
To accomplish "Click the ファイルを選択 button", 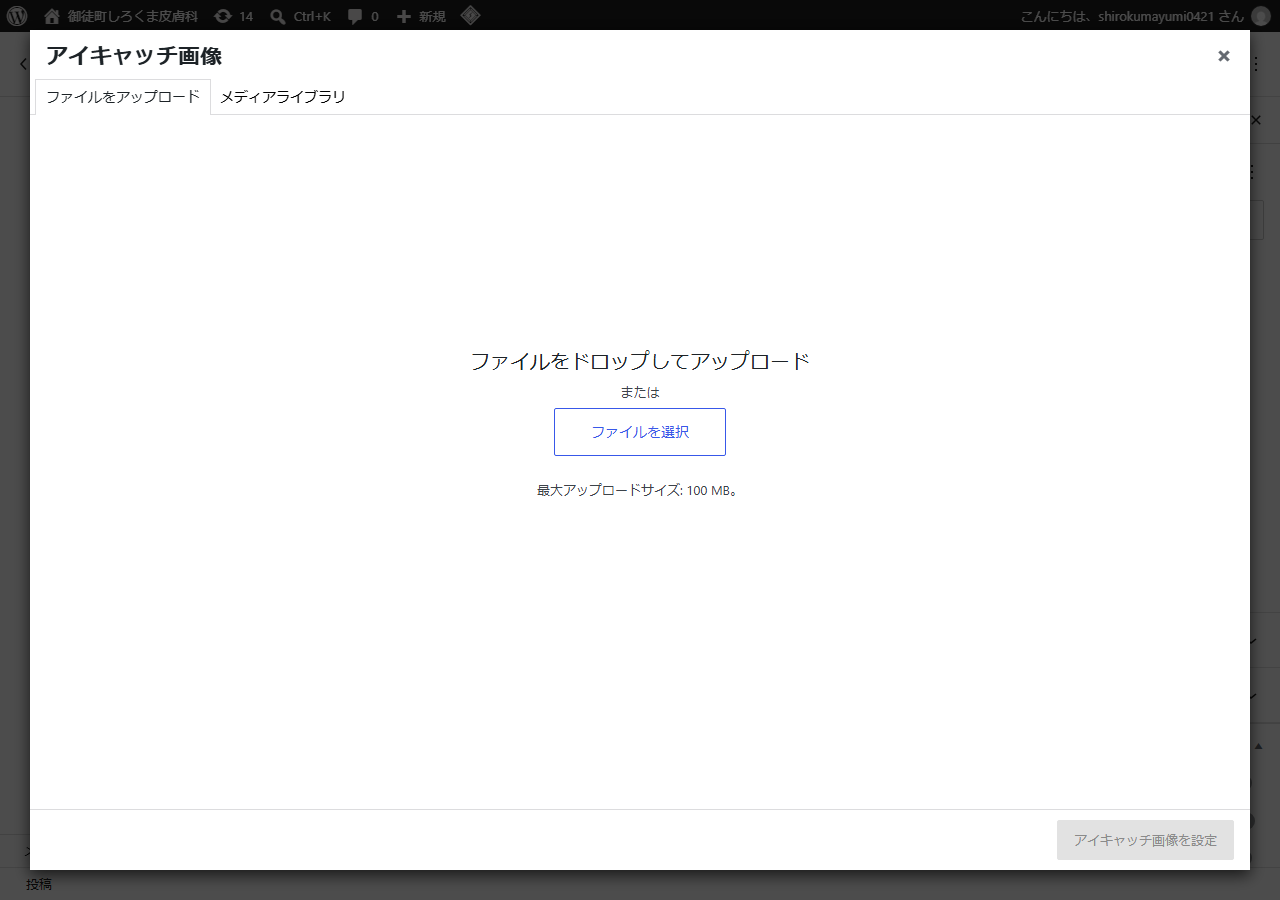I will pyautogui.click(x=640, y=432).
